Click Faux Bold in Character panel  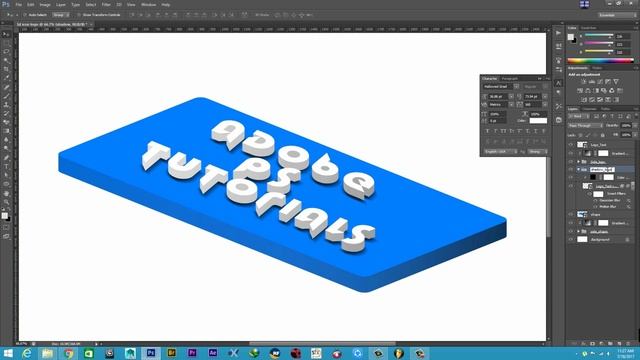tap(487, 131)
